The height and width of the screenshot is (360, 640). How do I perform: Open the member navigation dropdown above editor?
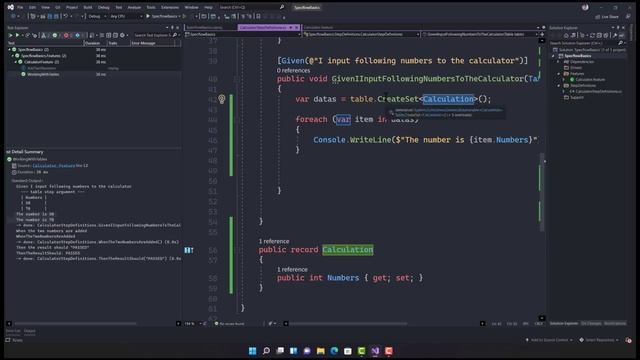[480, 34]
